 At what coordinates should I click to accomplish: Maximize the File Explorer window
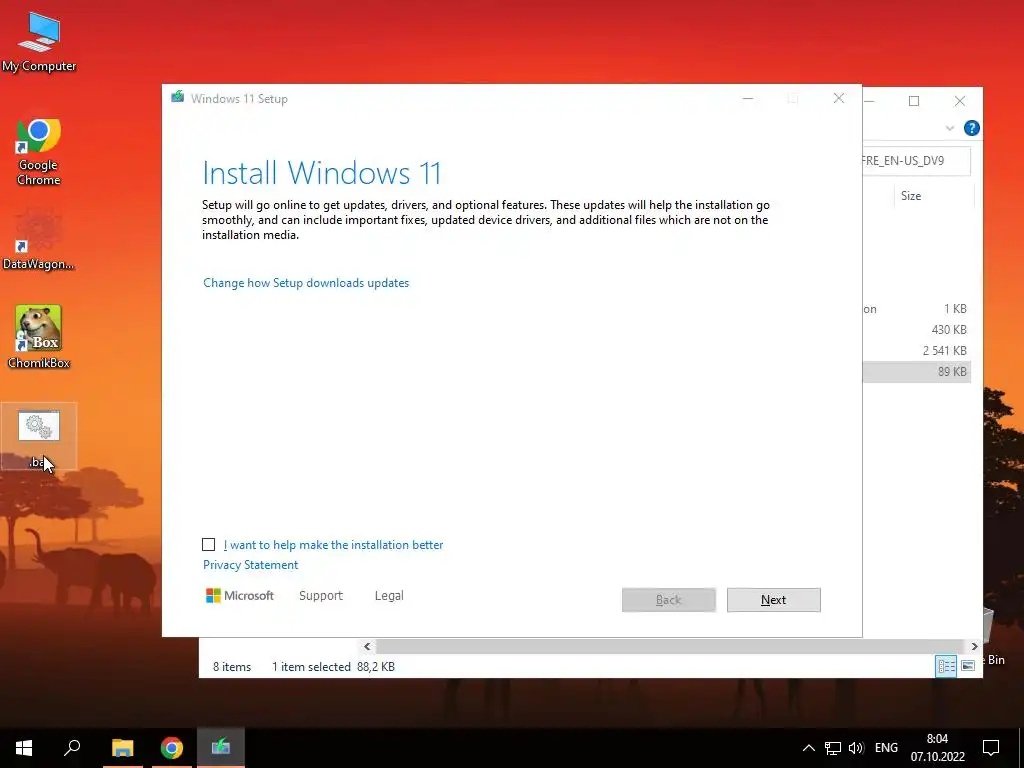pos(914,101)
